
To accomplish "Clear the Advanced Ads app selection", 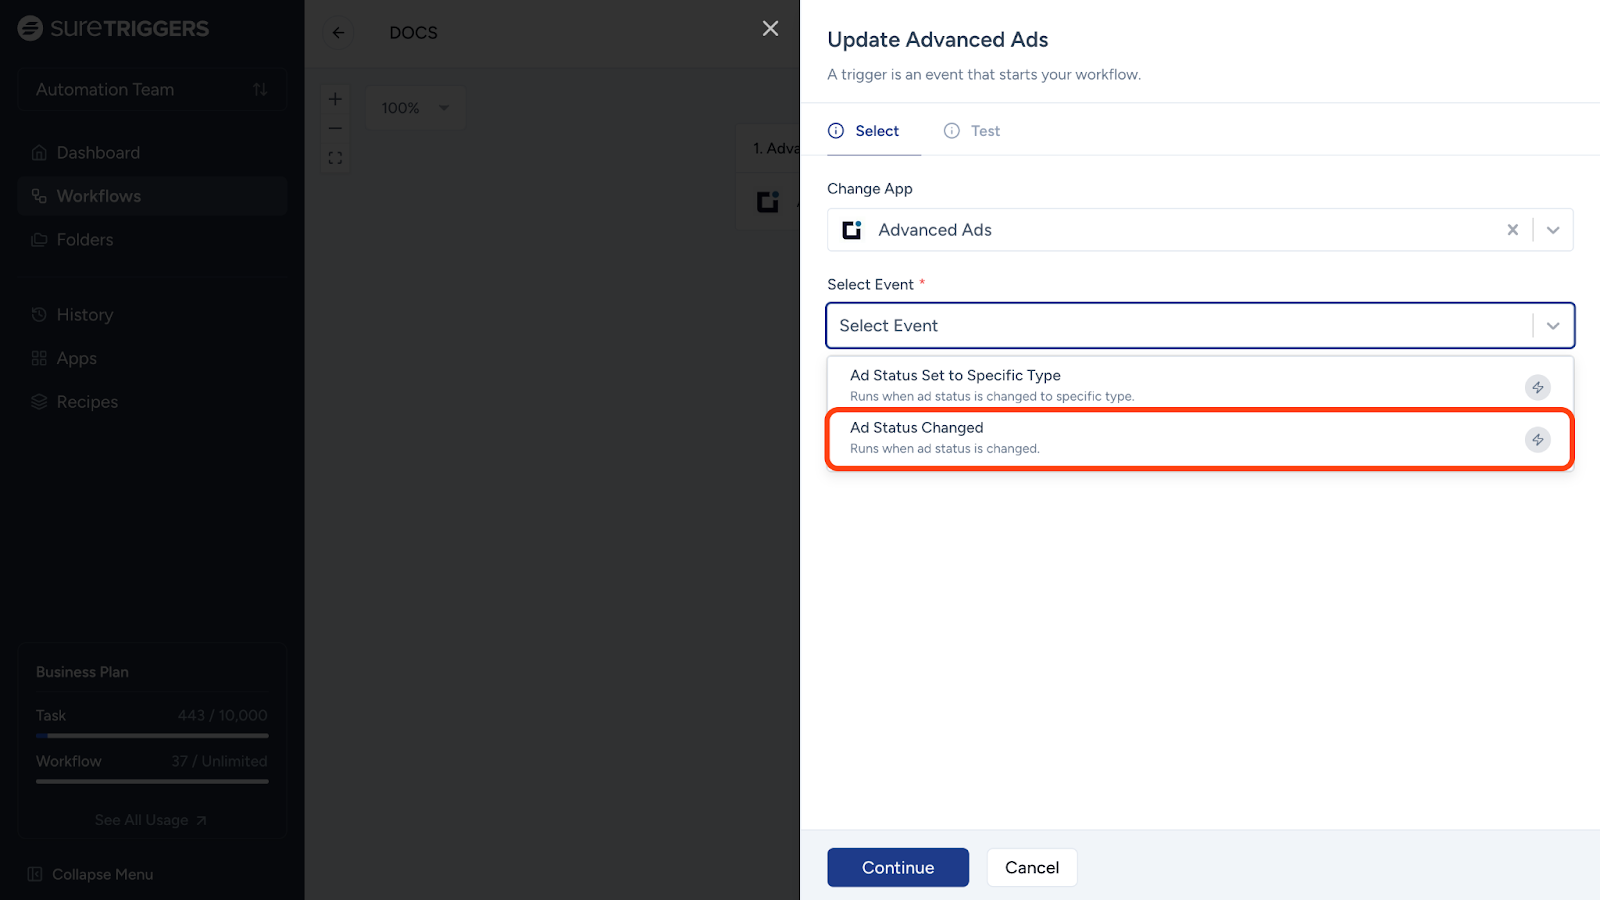I will coord(1512,230).
